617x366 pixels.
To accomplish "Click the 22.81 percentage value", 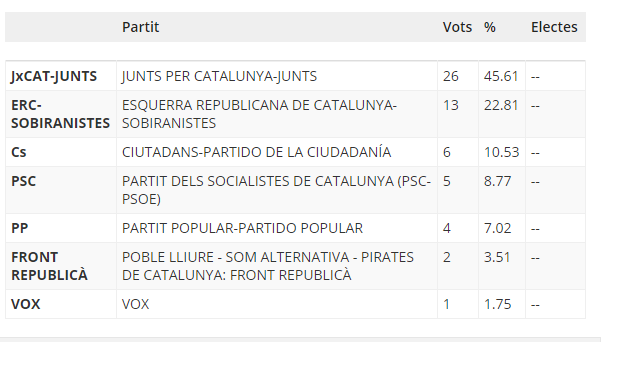I will tap(501, 105).
